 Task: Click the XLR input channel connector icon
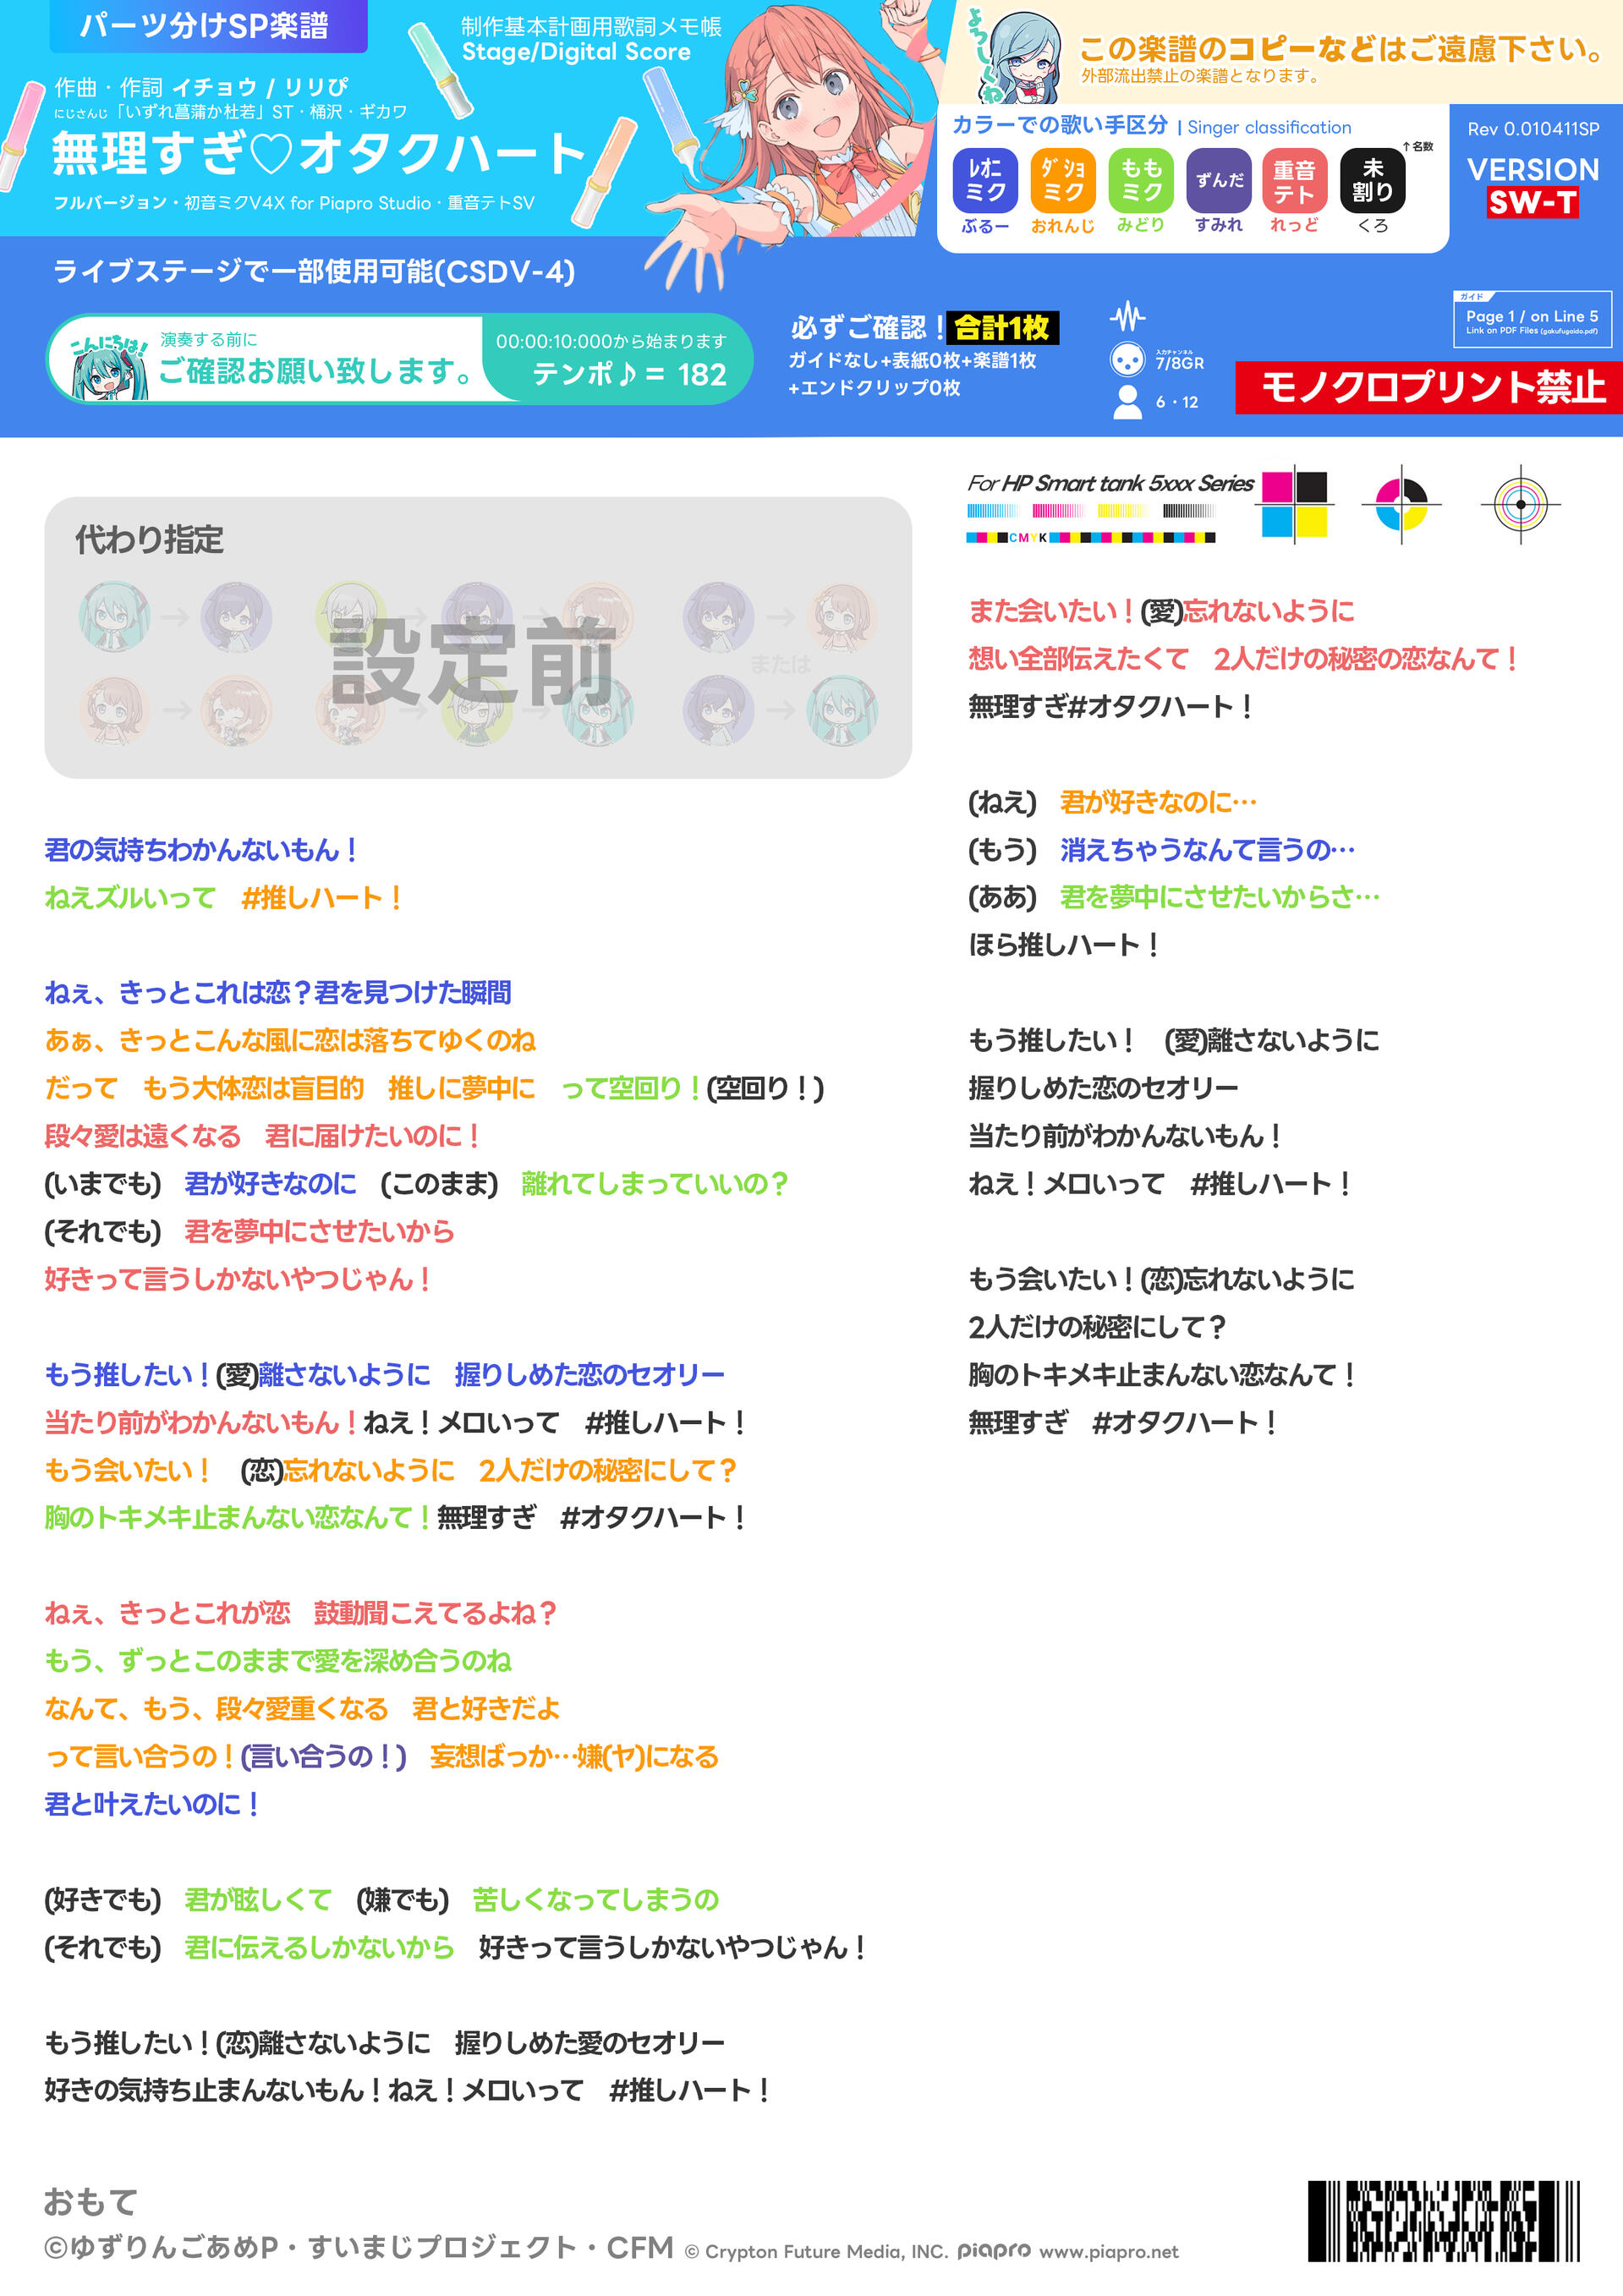1127,359
